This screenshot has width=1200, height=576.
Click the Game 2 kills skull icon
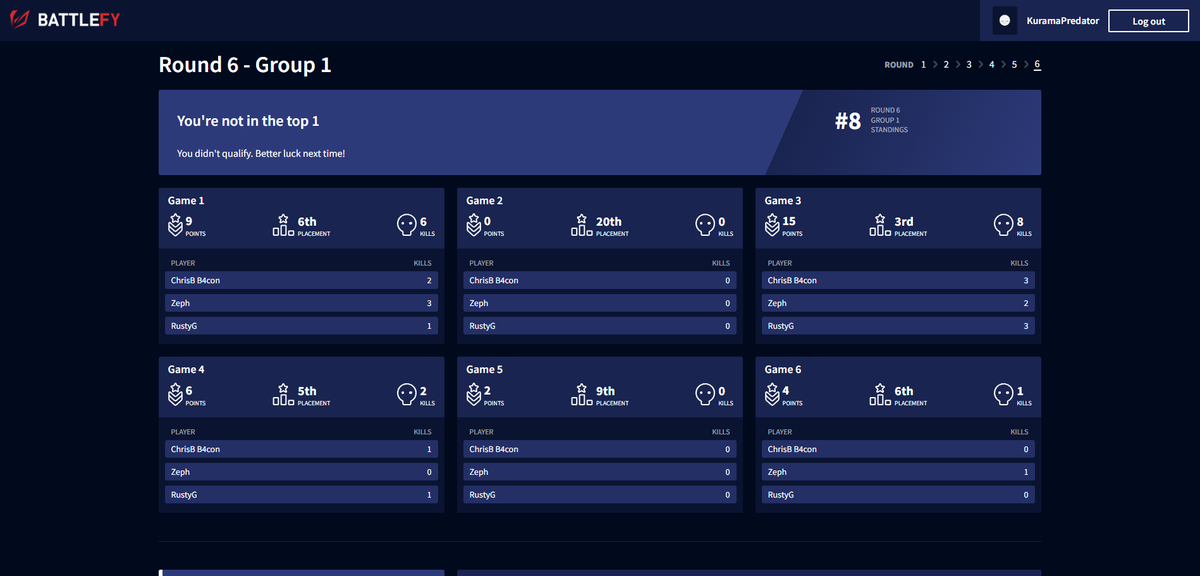click(x=706, y=226)
